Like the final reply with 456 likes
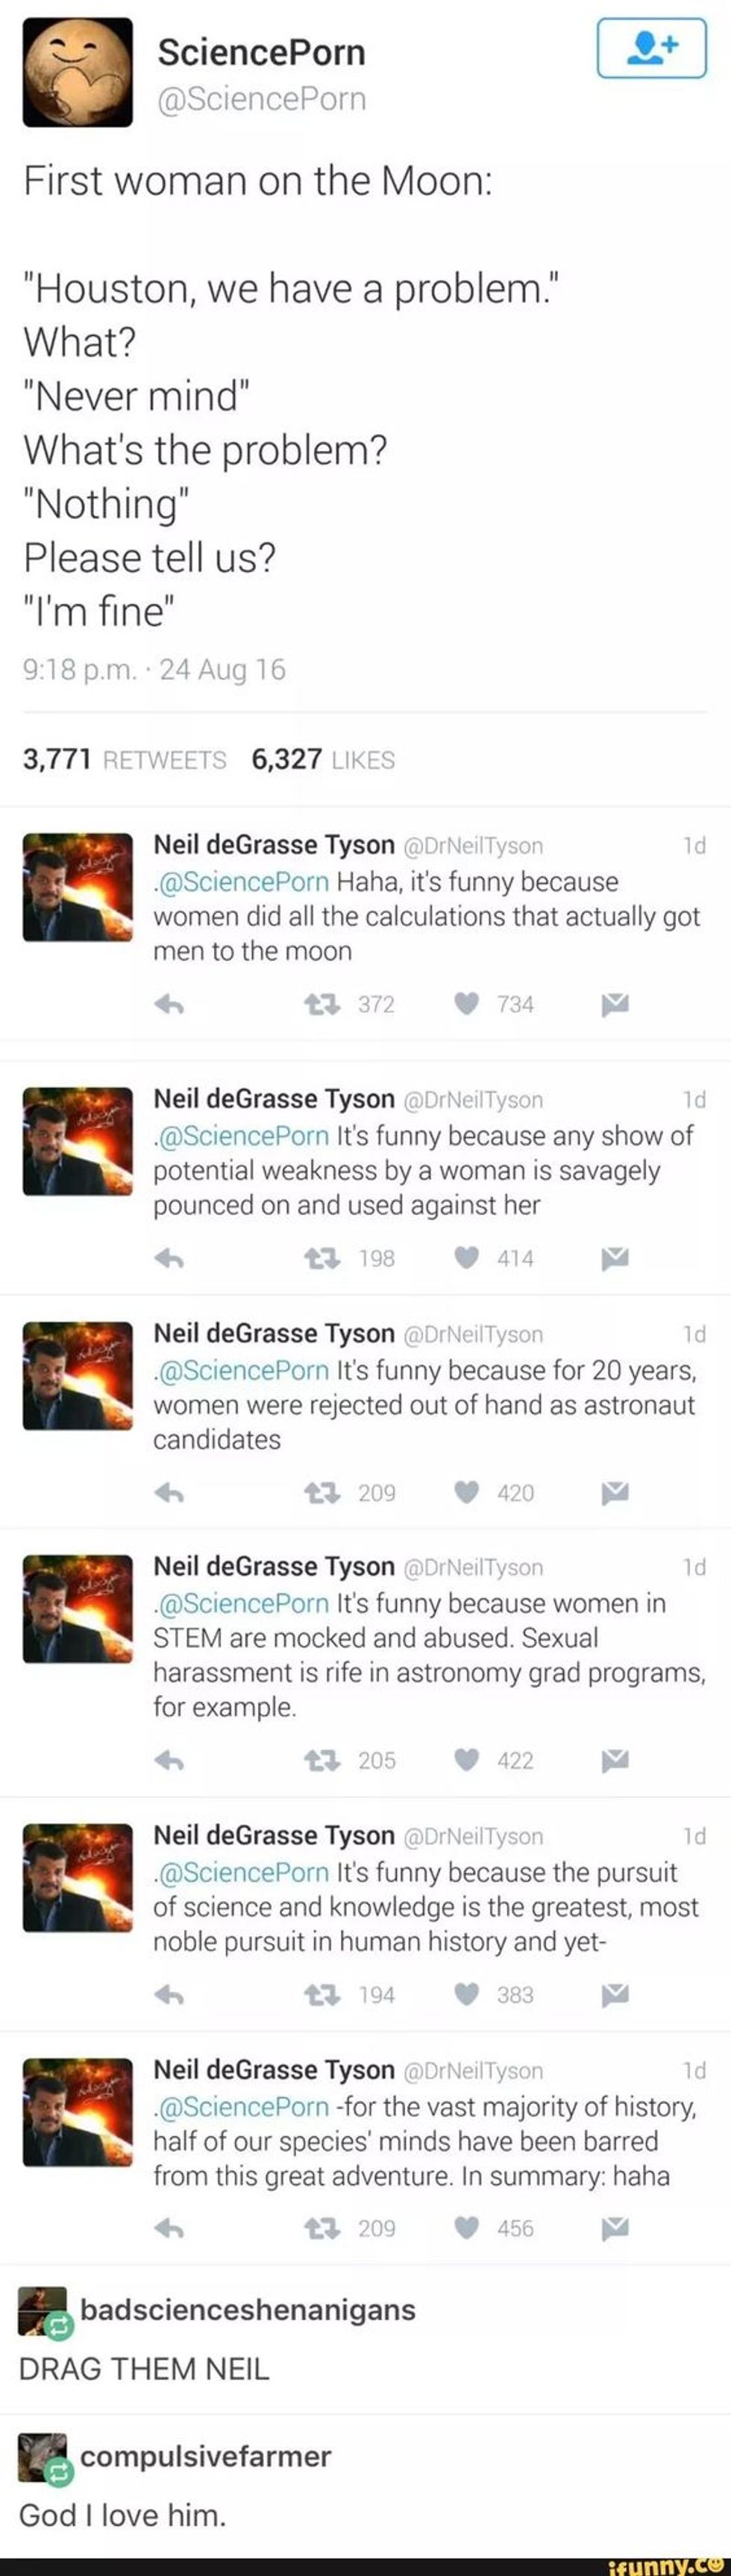Viewport: 731px width, 2576px height. tap(466, 2228)
